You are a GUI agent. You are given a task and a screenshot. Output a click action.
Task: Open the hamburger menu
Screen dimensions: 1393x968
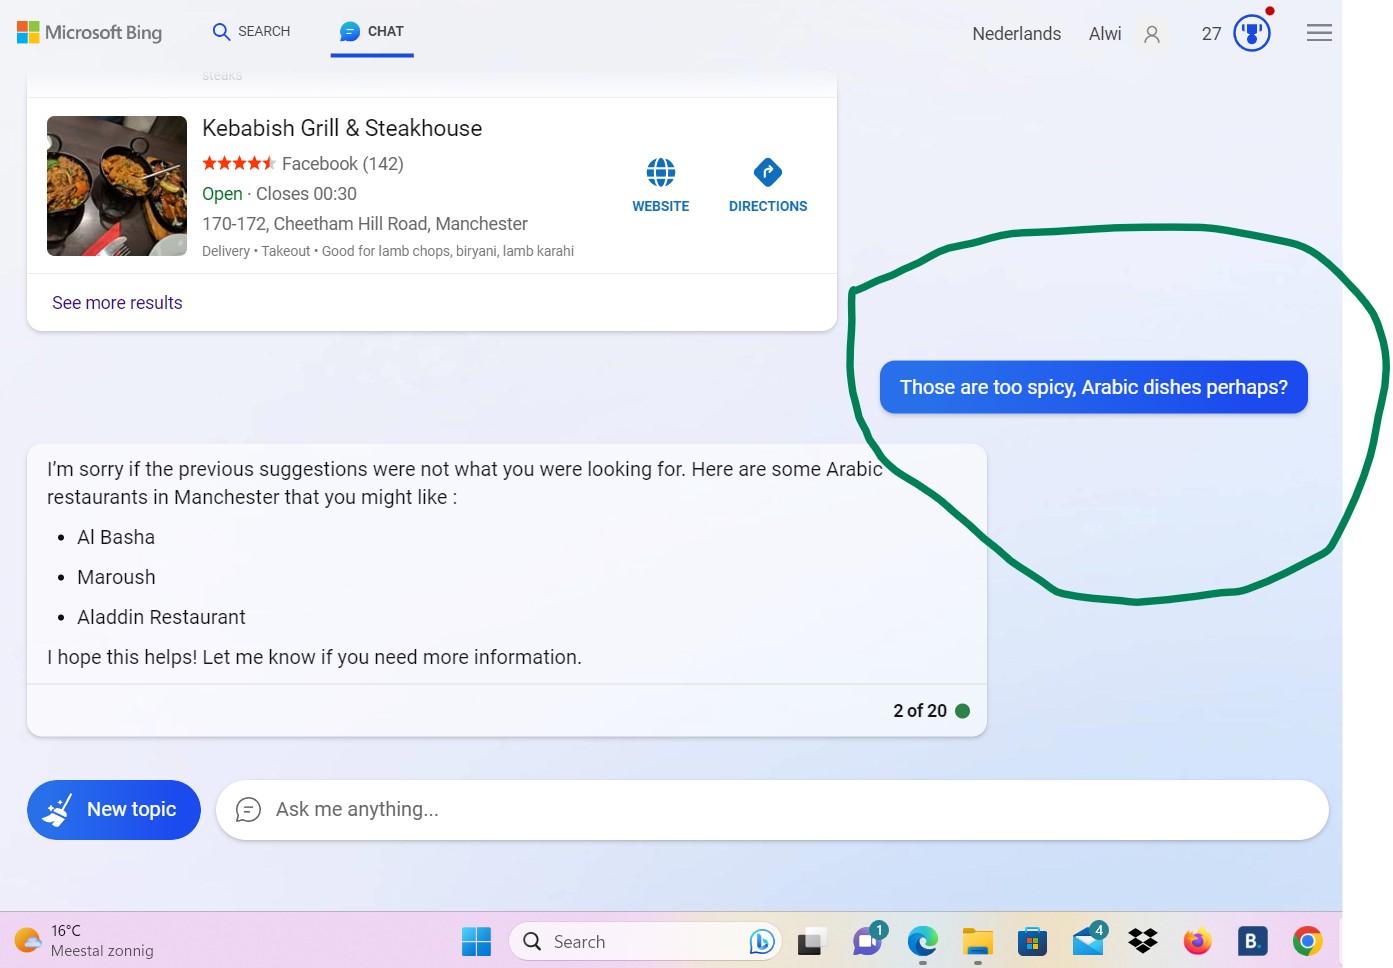(x=1318, y=32)
